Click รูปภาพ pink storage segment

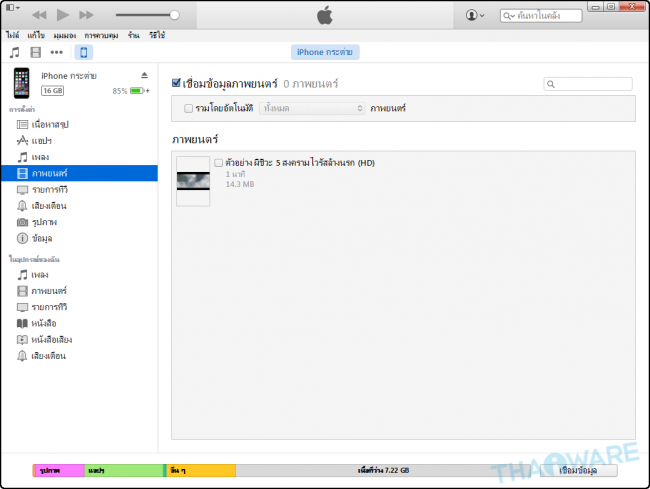[x=60, y=470]
